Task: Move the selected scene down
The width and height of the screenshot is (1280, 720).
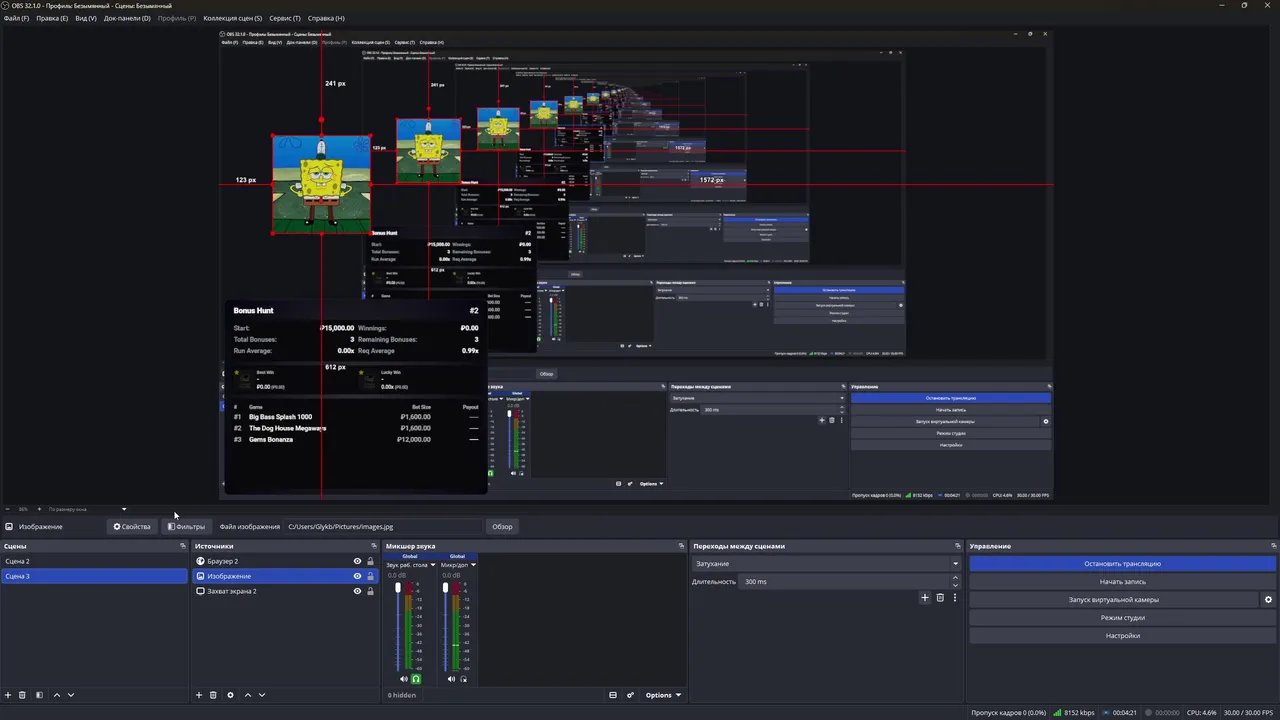Action: (70, 695)
